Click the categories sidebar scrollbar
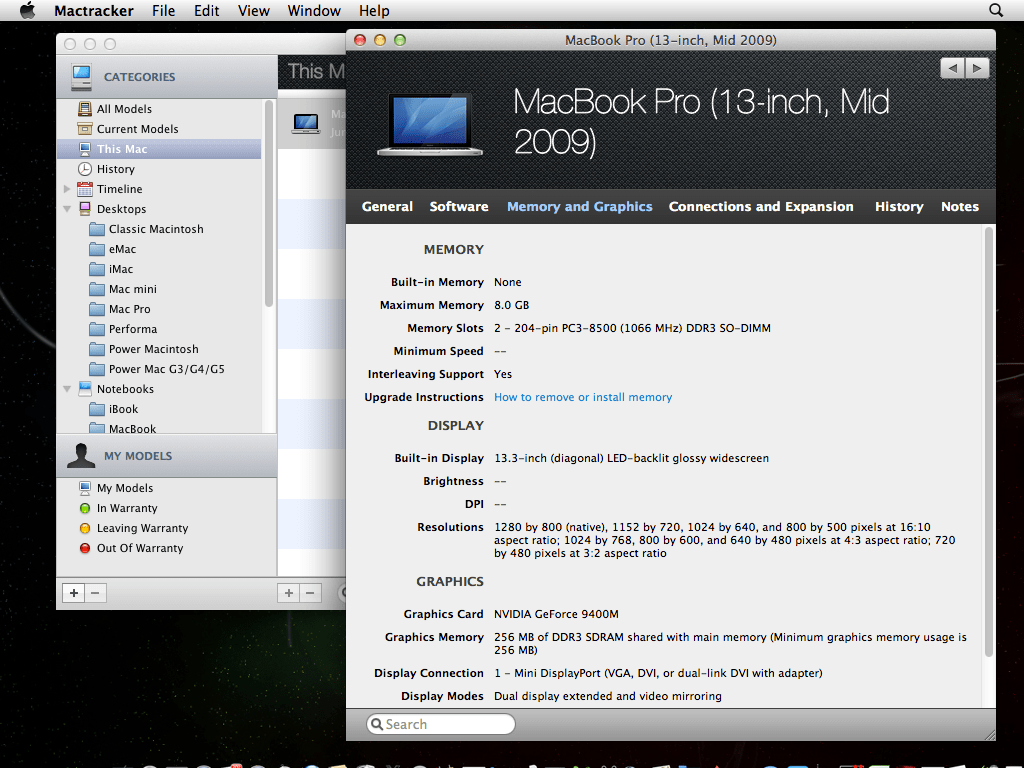Image resolution: width=1024 pixels, height=768 pixels. [x=268, y=204]
